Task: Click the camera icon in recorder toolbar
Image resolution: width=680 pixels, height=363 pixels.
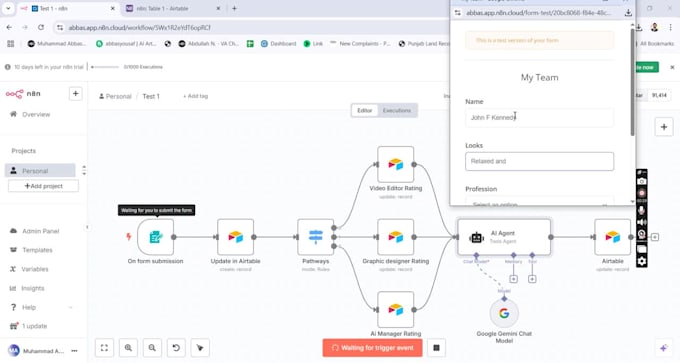Action: coord(642,181)
